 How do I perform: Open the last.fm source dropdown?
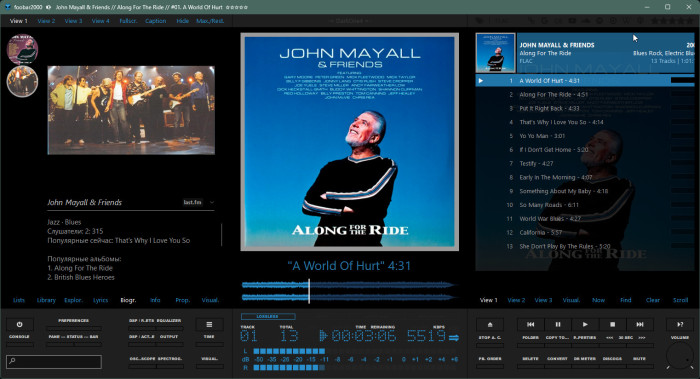coord(192,202)
